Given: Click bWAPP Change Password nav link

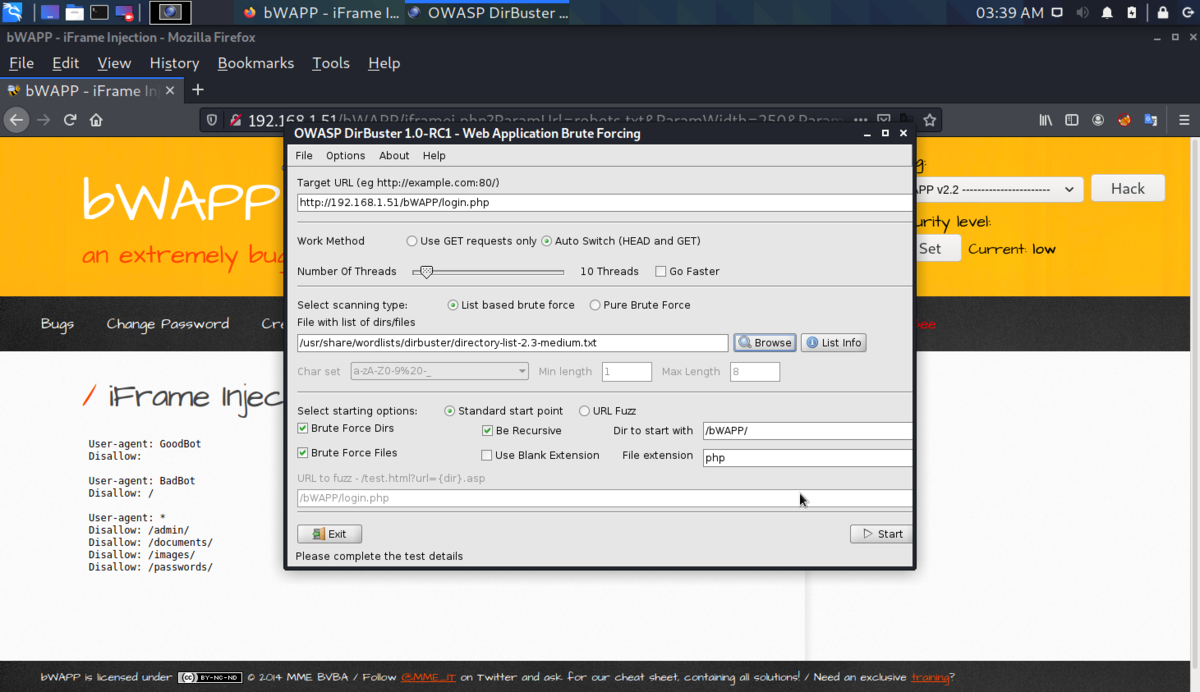Looking at the screenshot, I should (x=168, y=324).
